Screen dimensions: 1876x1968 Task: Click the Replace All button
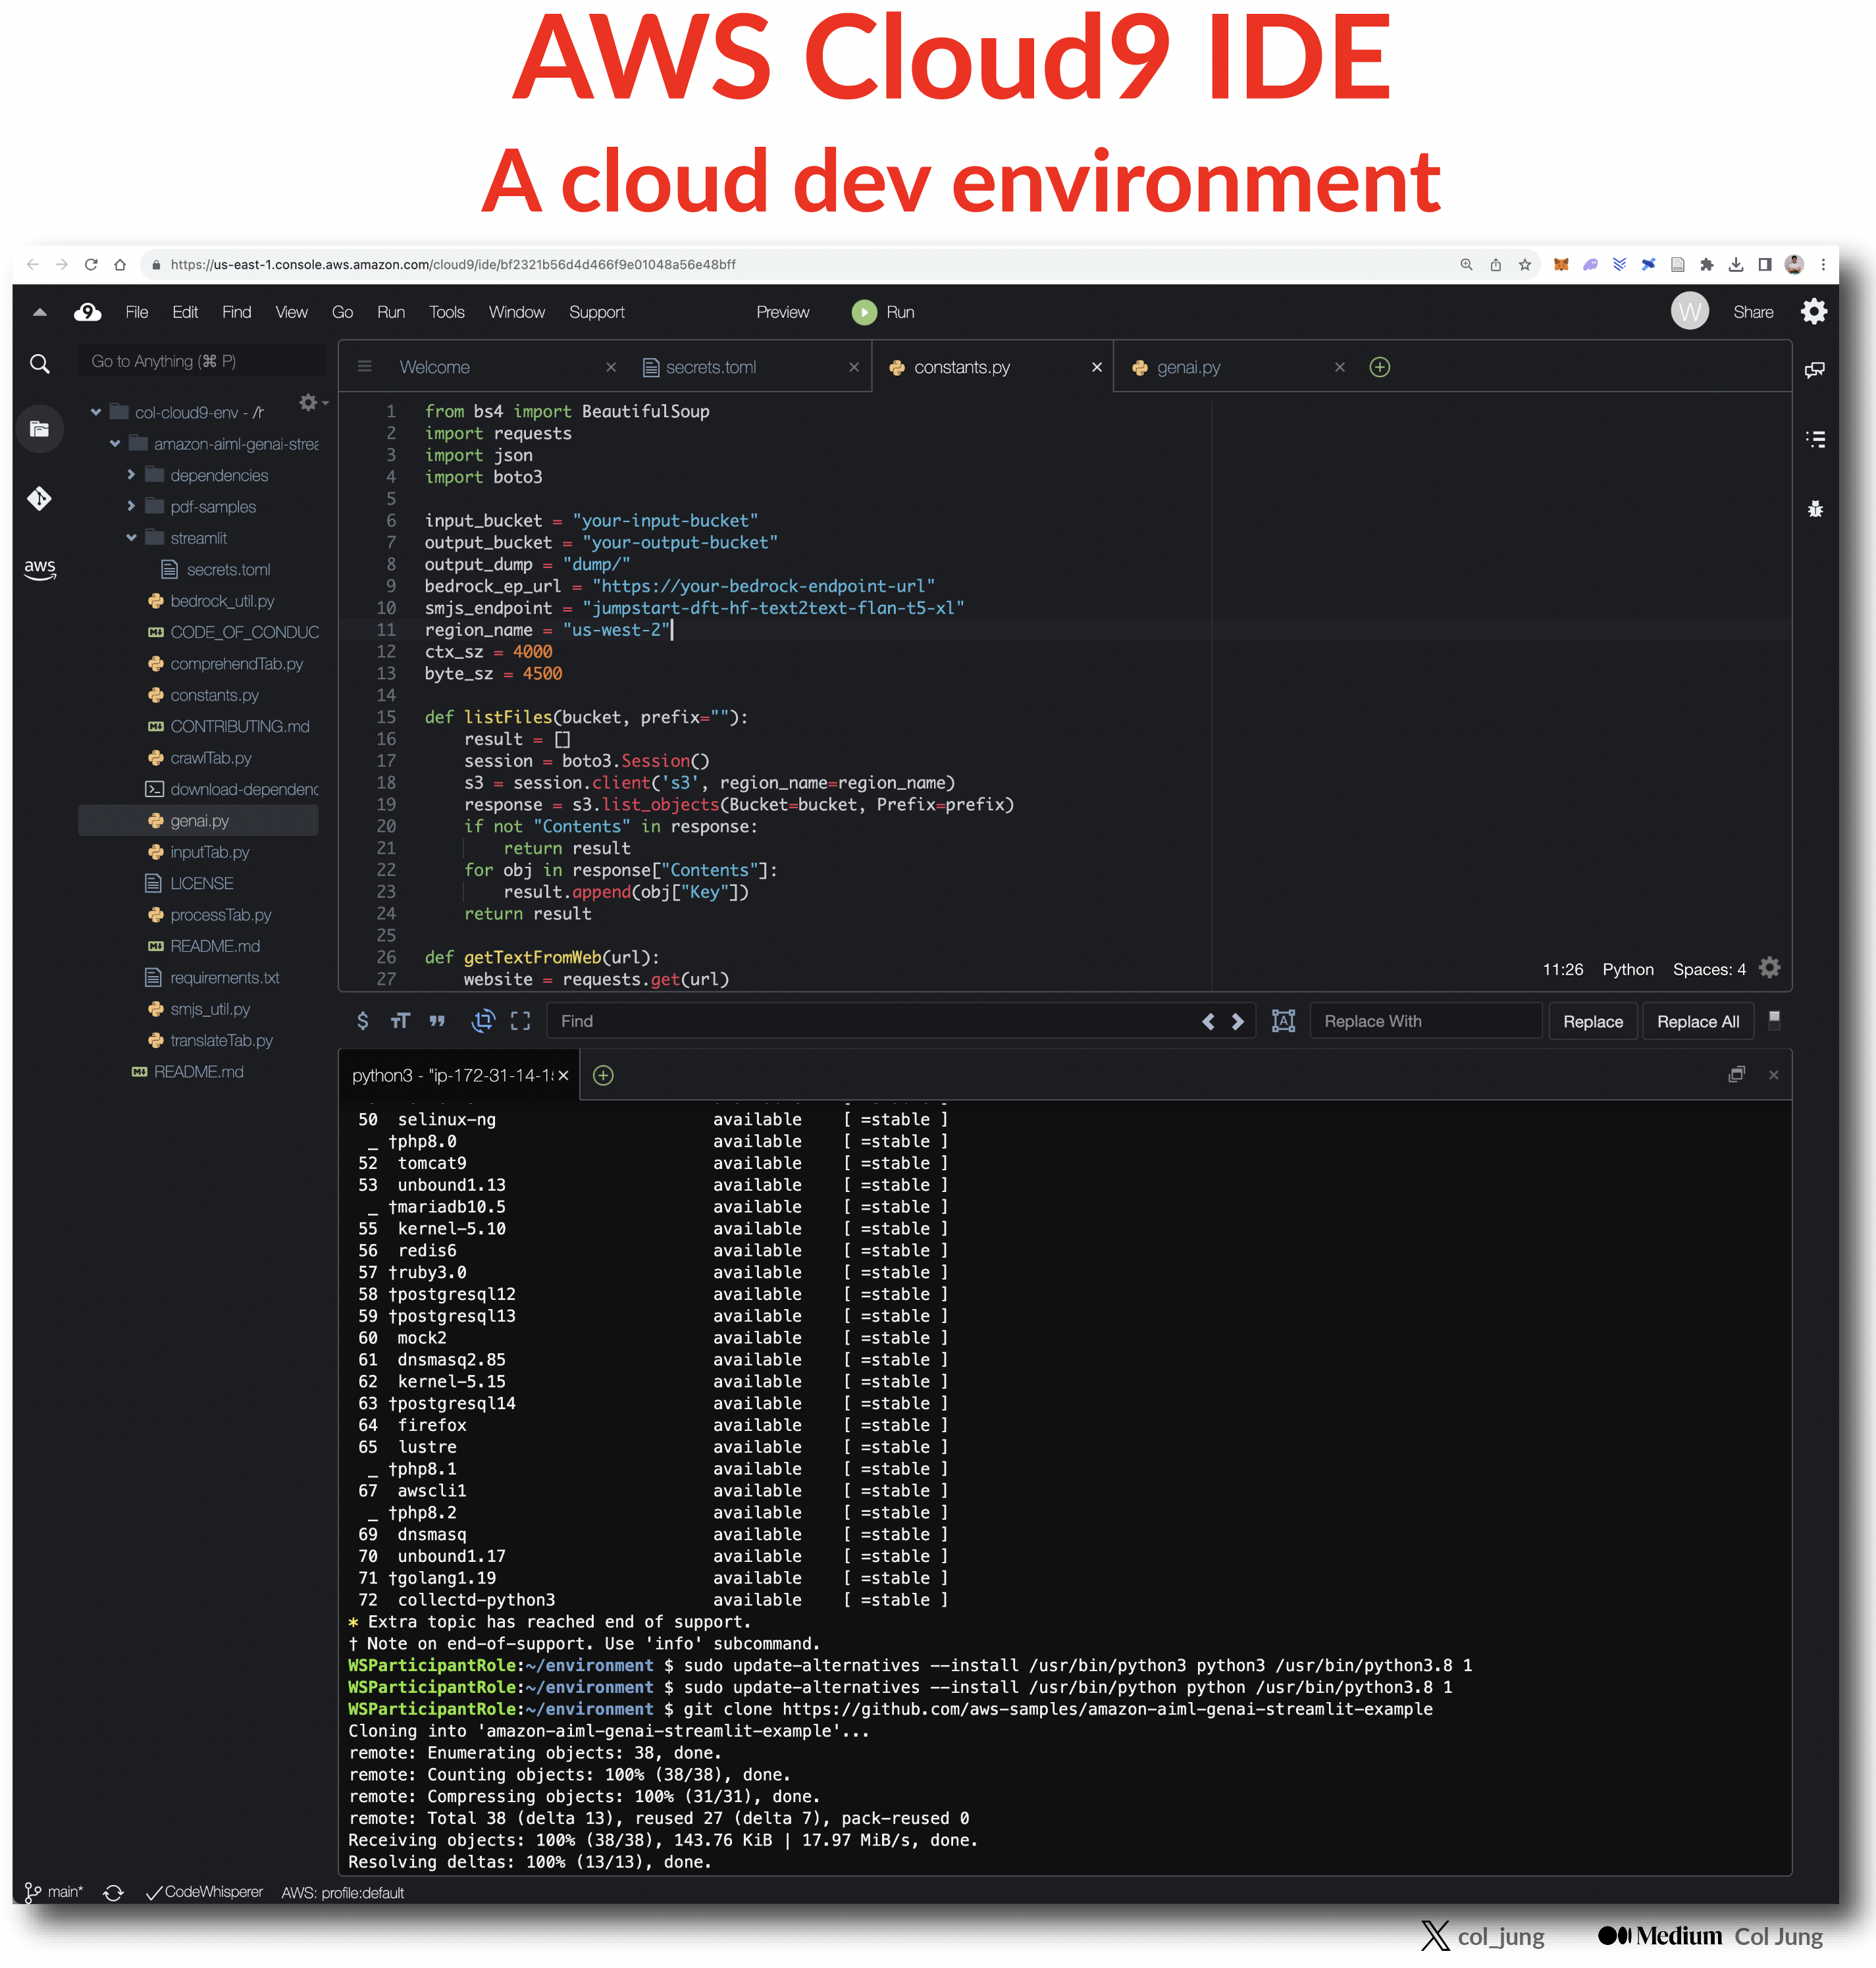click(x=1697, y=1021)
